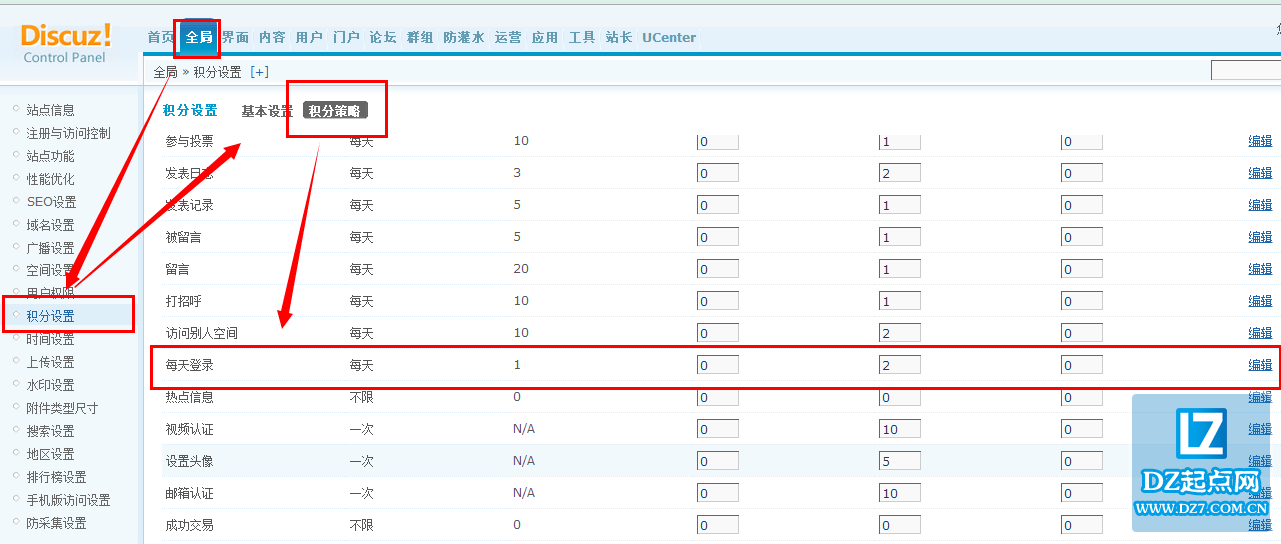Viewport: 1281px width, 544px height.
Task: Click third input field for 留言 row
Action: (x=1081, y=270)
